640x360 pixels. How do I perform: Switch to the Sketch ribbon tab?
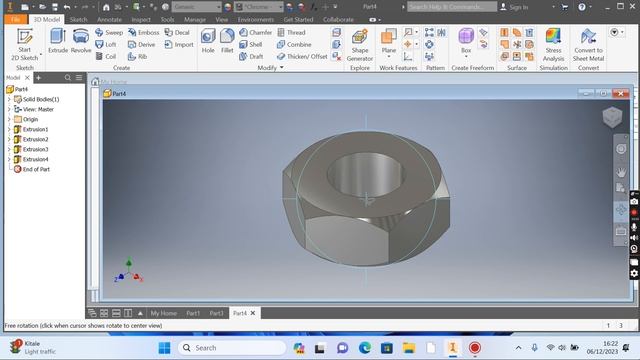click(x=78, y=19)
